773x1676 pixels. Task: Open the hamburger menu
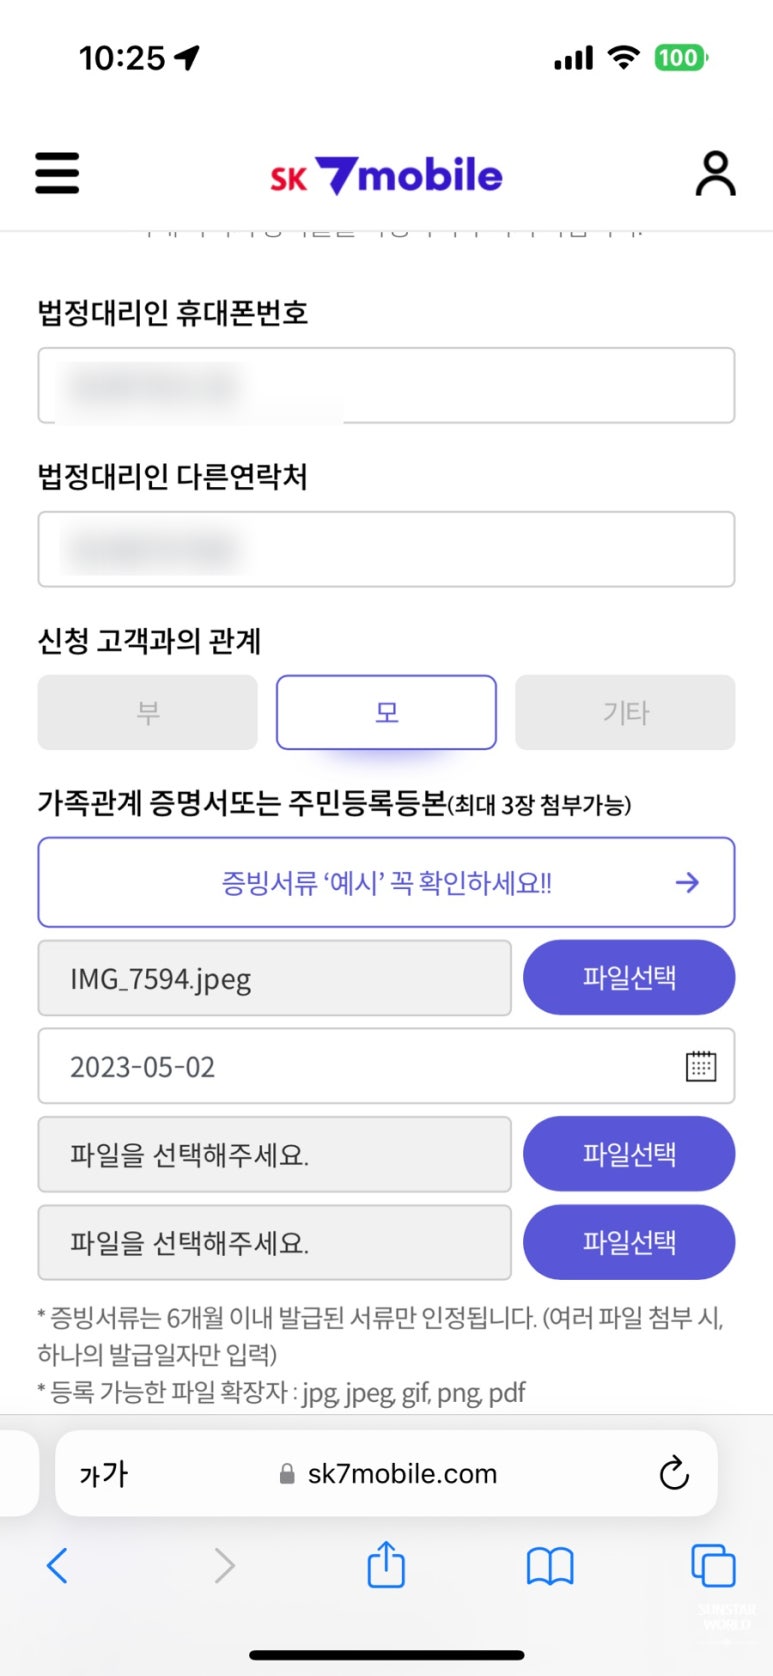click(x=57, y=173)
